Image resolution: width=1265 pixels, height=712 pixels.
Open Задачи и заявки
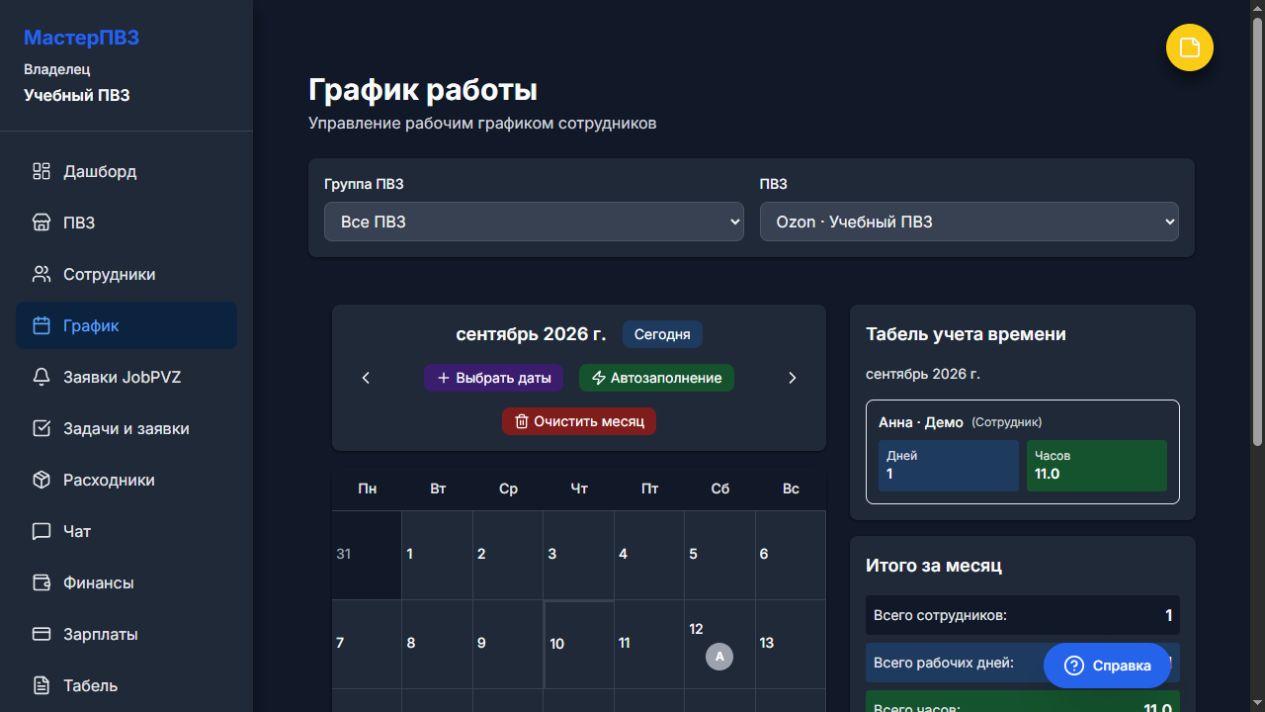[x=126, y=429]
